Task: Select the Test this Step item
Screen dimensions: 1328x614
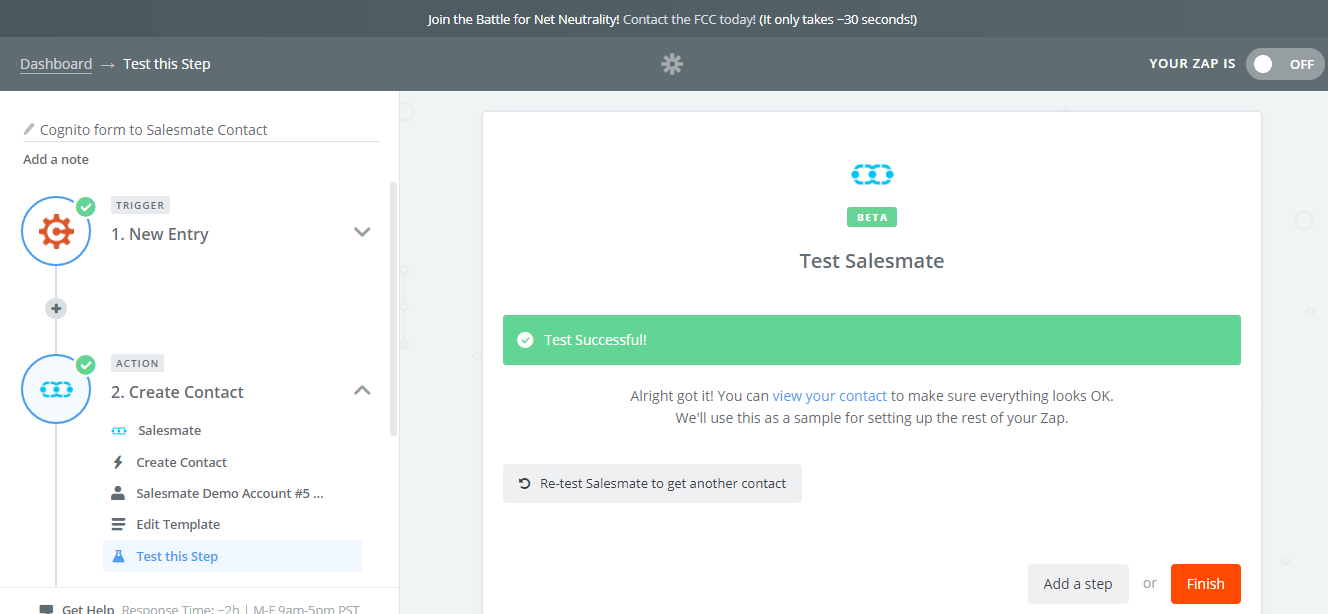Action: (232, 556)
